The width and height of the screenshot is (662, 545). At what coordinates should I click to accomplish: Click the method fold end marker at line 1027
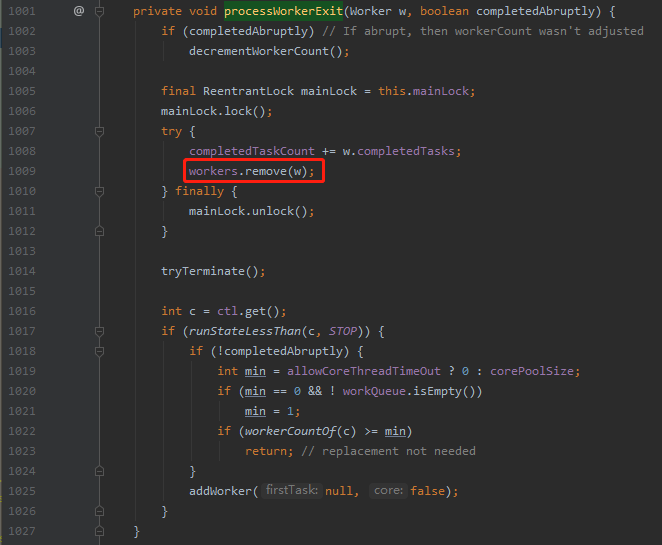[100, 531]
